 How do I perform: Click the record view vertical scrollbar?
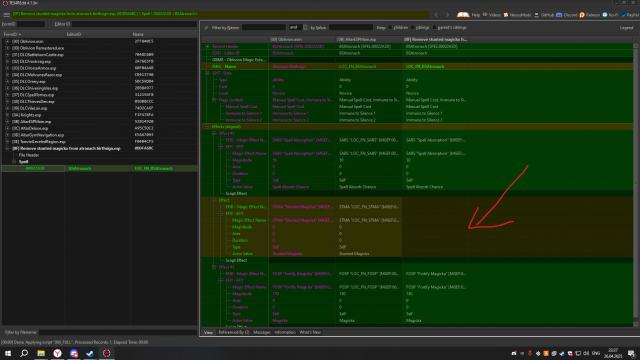(636, 184)
